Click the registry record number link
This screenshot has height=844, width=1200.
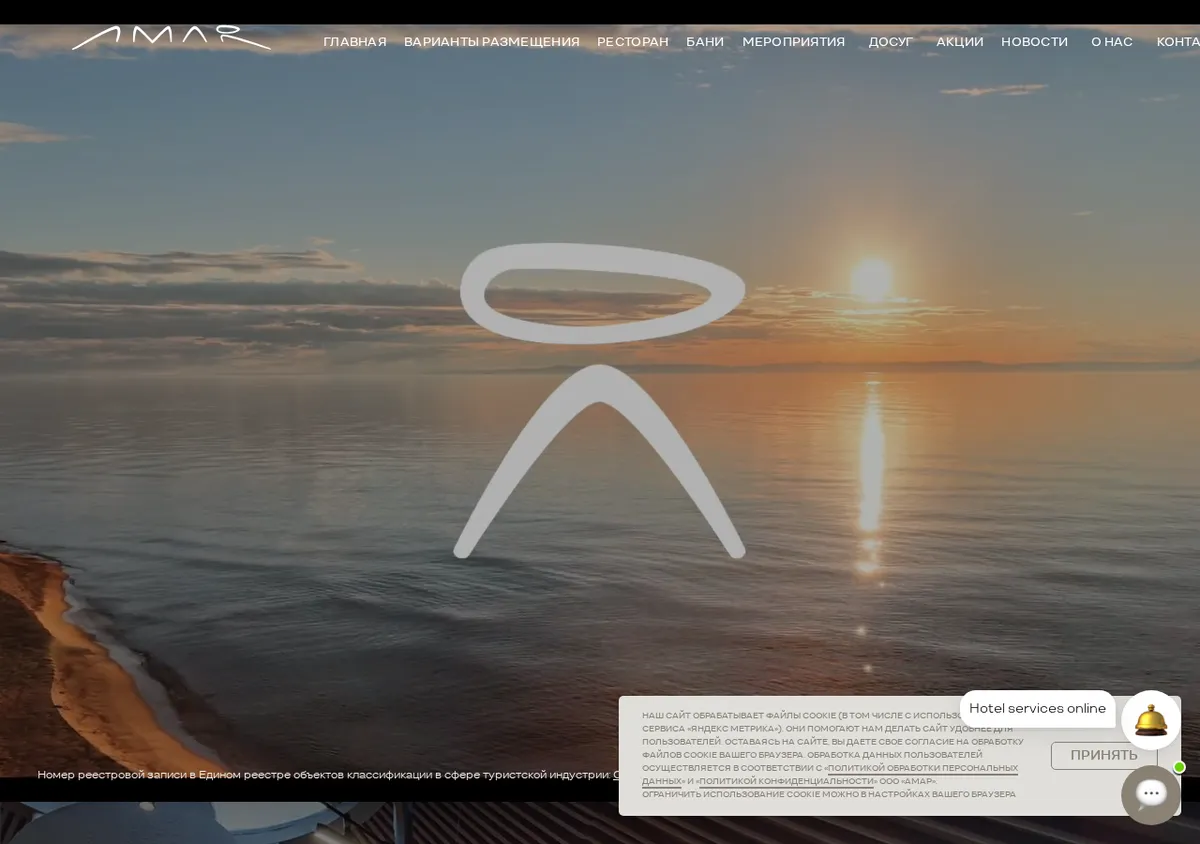tap(615, 775)
